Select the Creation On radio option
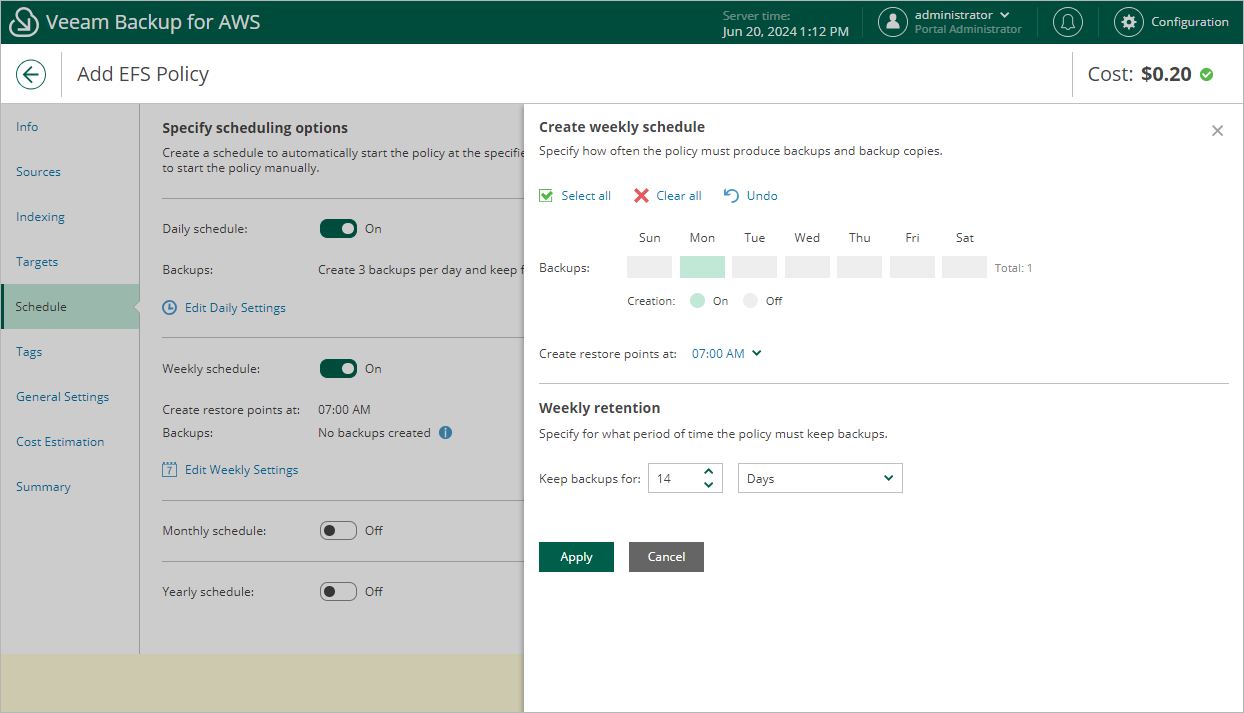The height and width of the screenshot is (713, 1244). [x=698, y=300]
